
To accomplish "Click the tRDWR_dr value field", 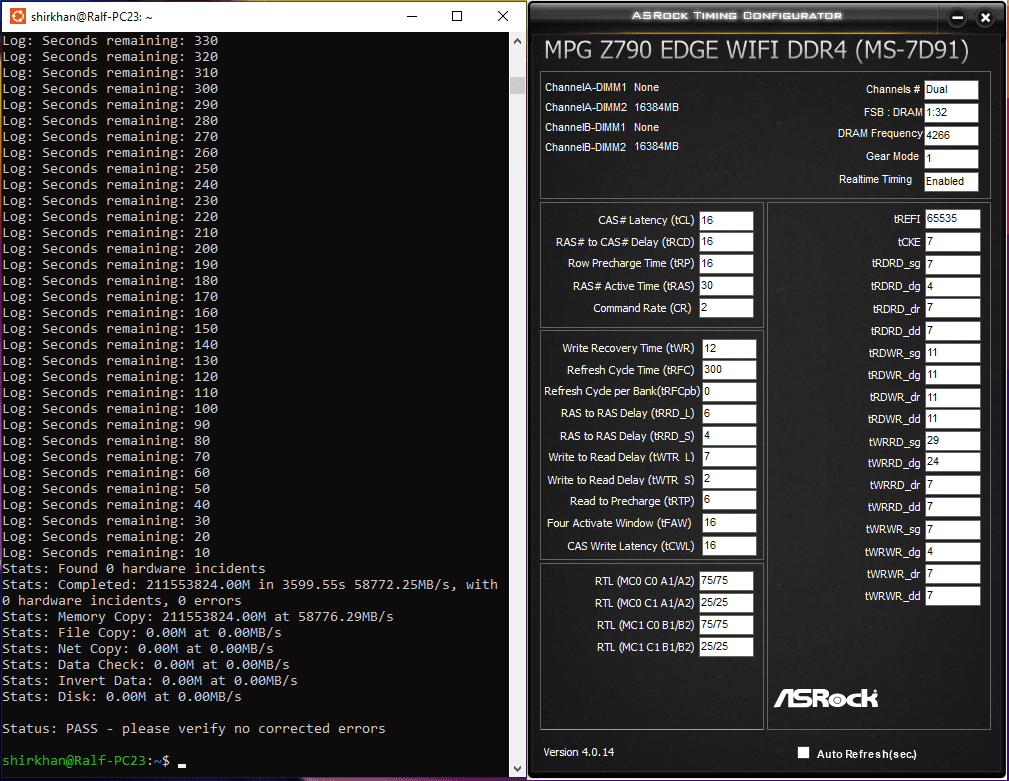I will click(x=953, y=397).
